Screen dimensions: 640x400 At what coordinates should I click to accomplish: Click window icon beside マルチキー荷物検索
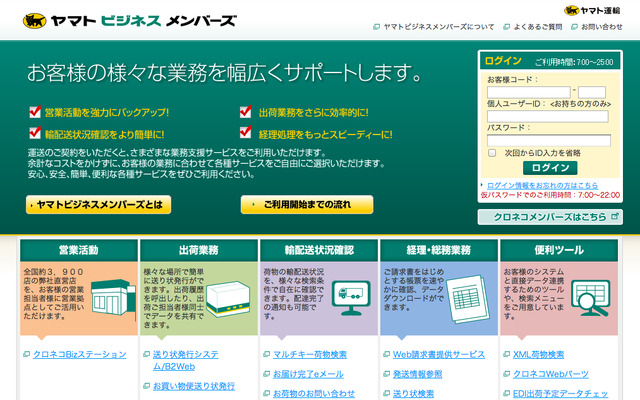267,354
